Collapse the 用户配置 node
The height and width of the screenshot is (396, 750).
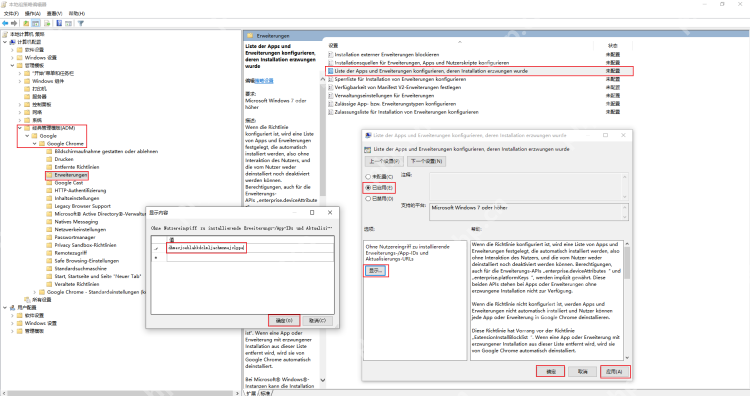click(5, 308)
